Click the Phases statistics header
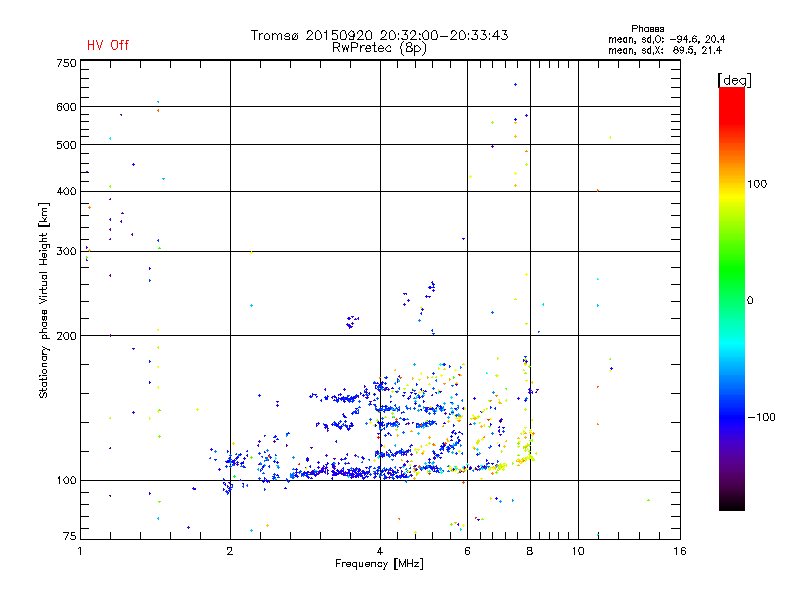Screen dimensions: 800x600 click(647, 29)
